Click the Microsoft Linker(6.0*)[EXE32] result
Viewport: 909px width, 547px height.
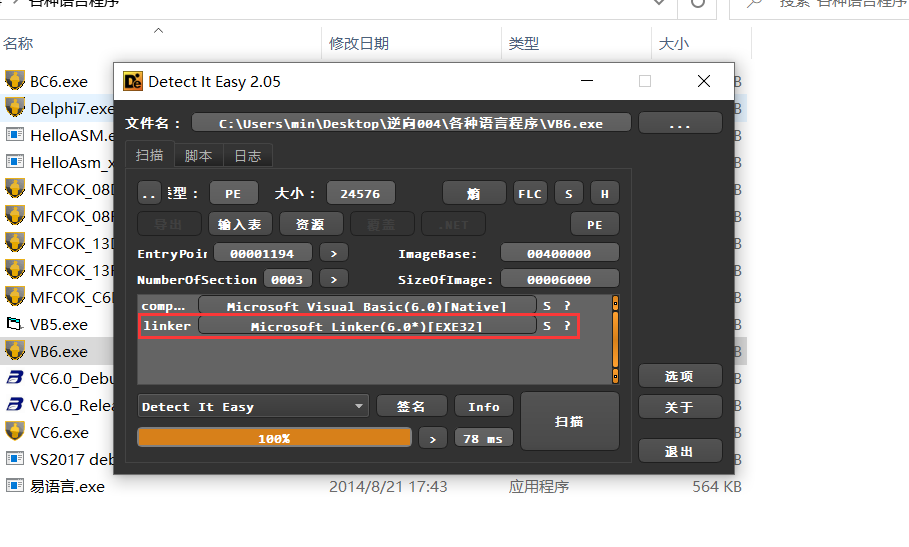[367, 326]
